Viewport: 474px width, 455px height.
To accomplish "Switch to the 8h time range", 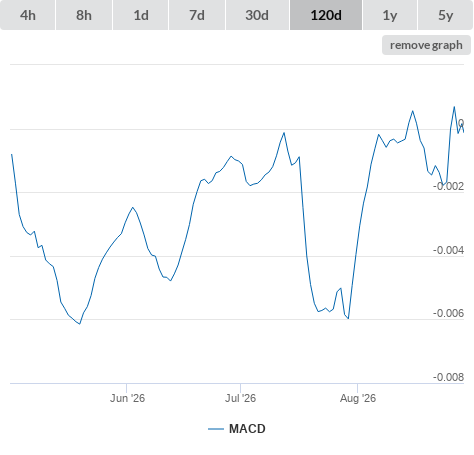I will (84, 15).
